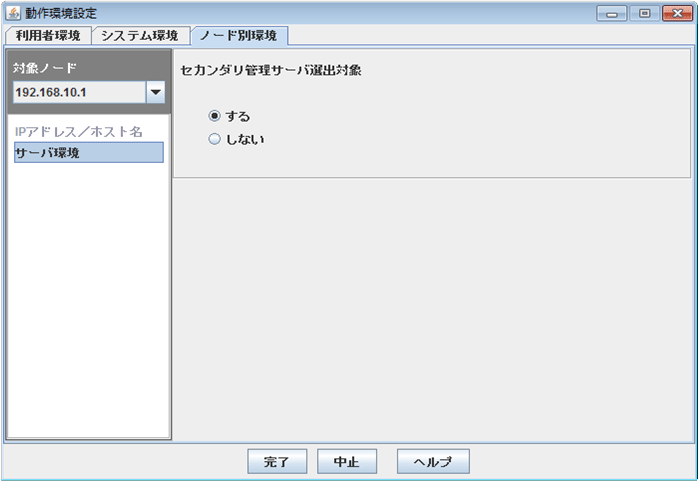Screen dimensions: 698x481
Task: Click the セカンダリ管理サーバ選出対象 heading
Action: click(271, 70)
